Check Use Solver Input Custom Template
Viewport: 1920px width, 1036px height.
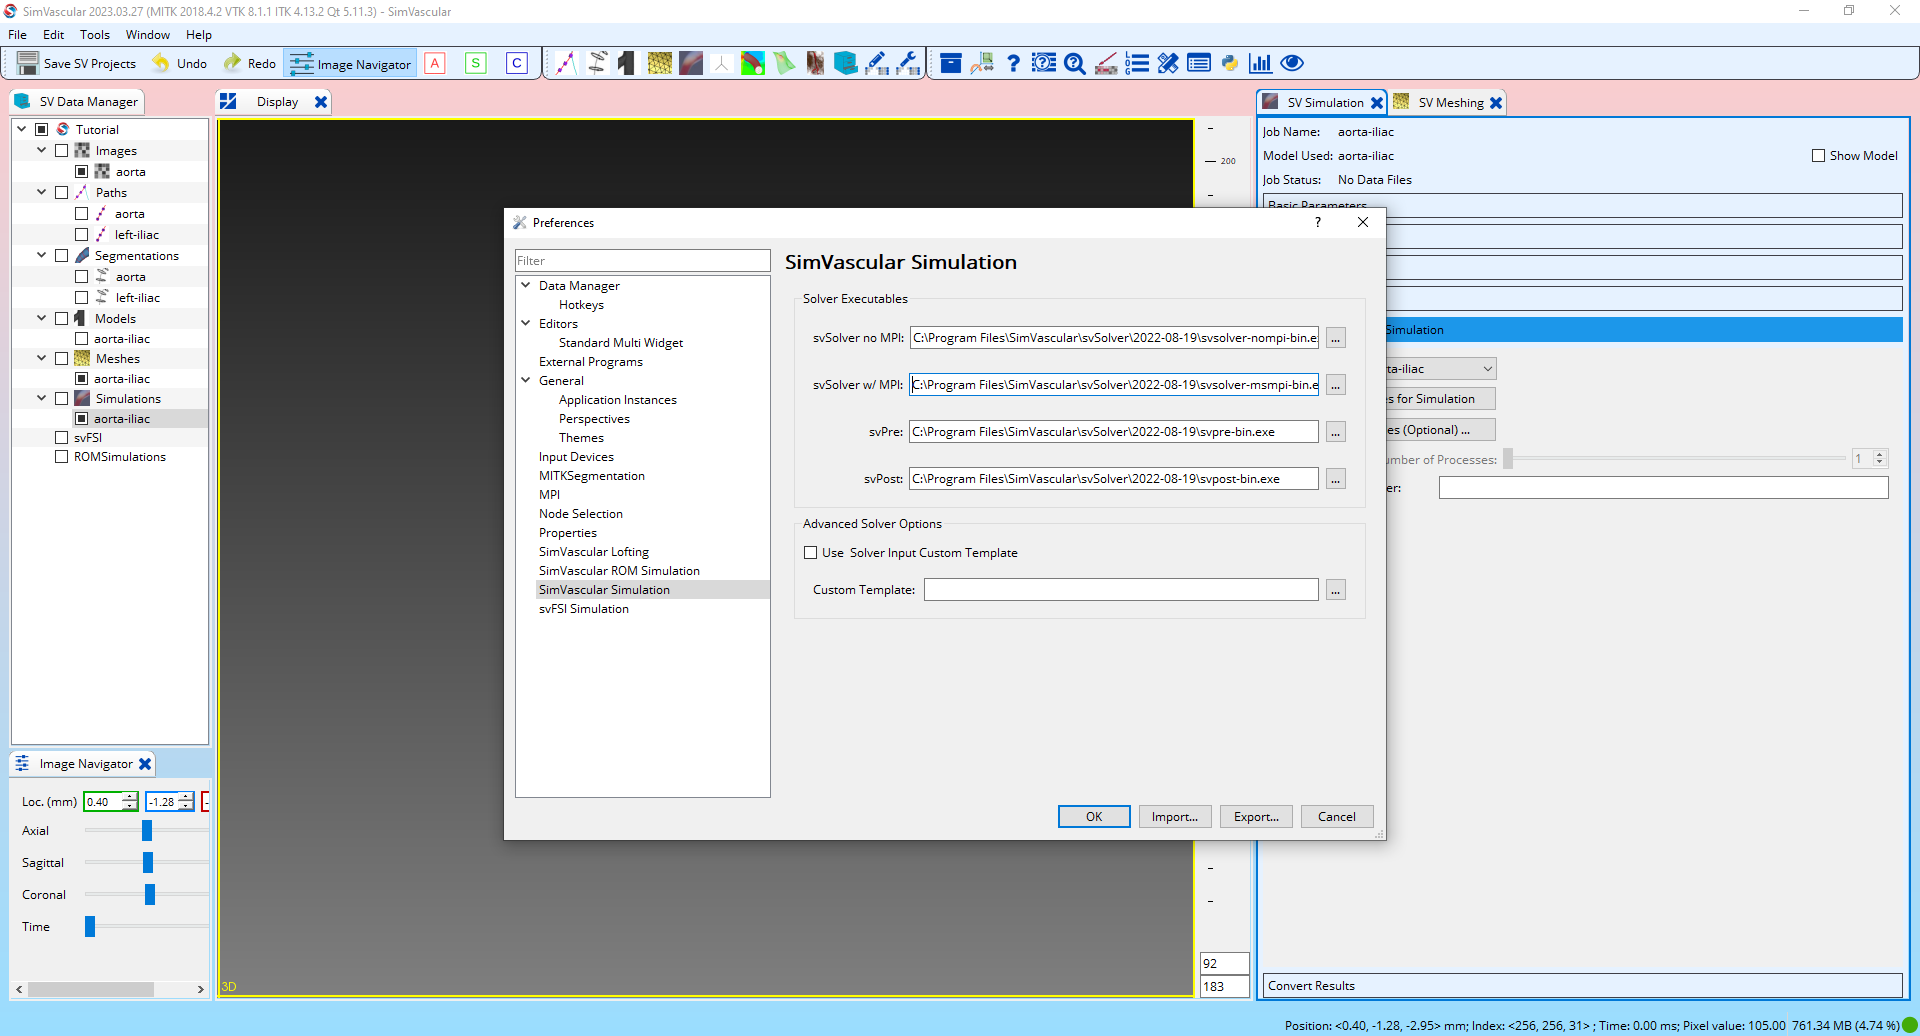point(811,553)
